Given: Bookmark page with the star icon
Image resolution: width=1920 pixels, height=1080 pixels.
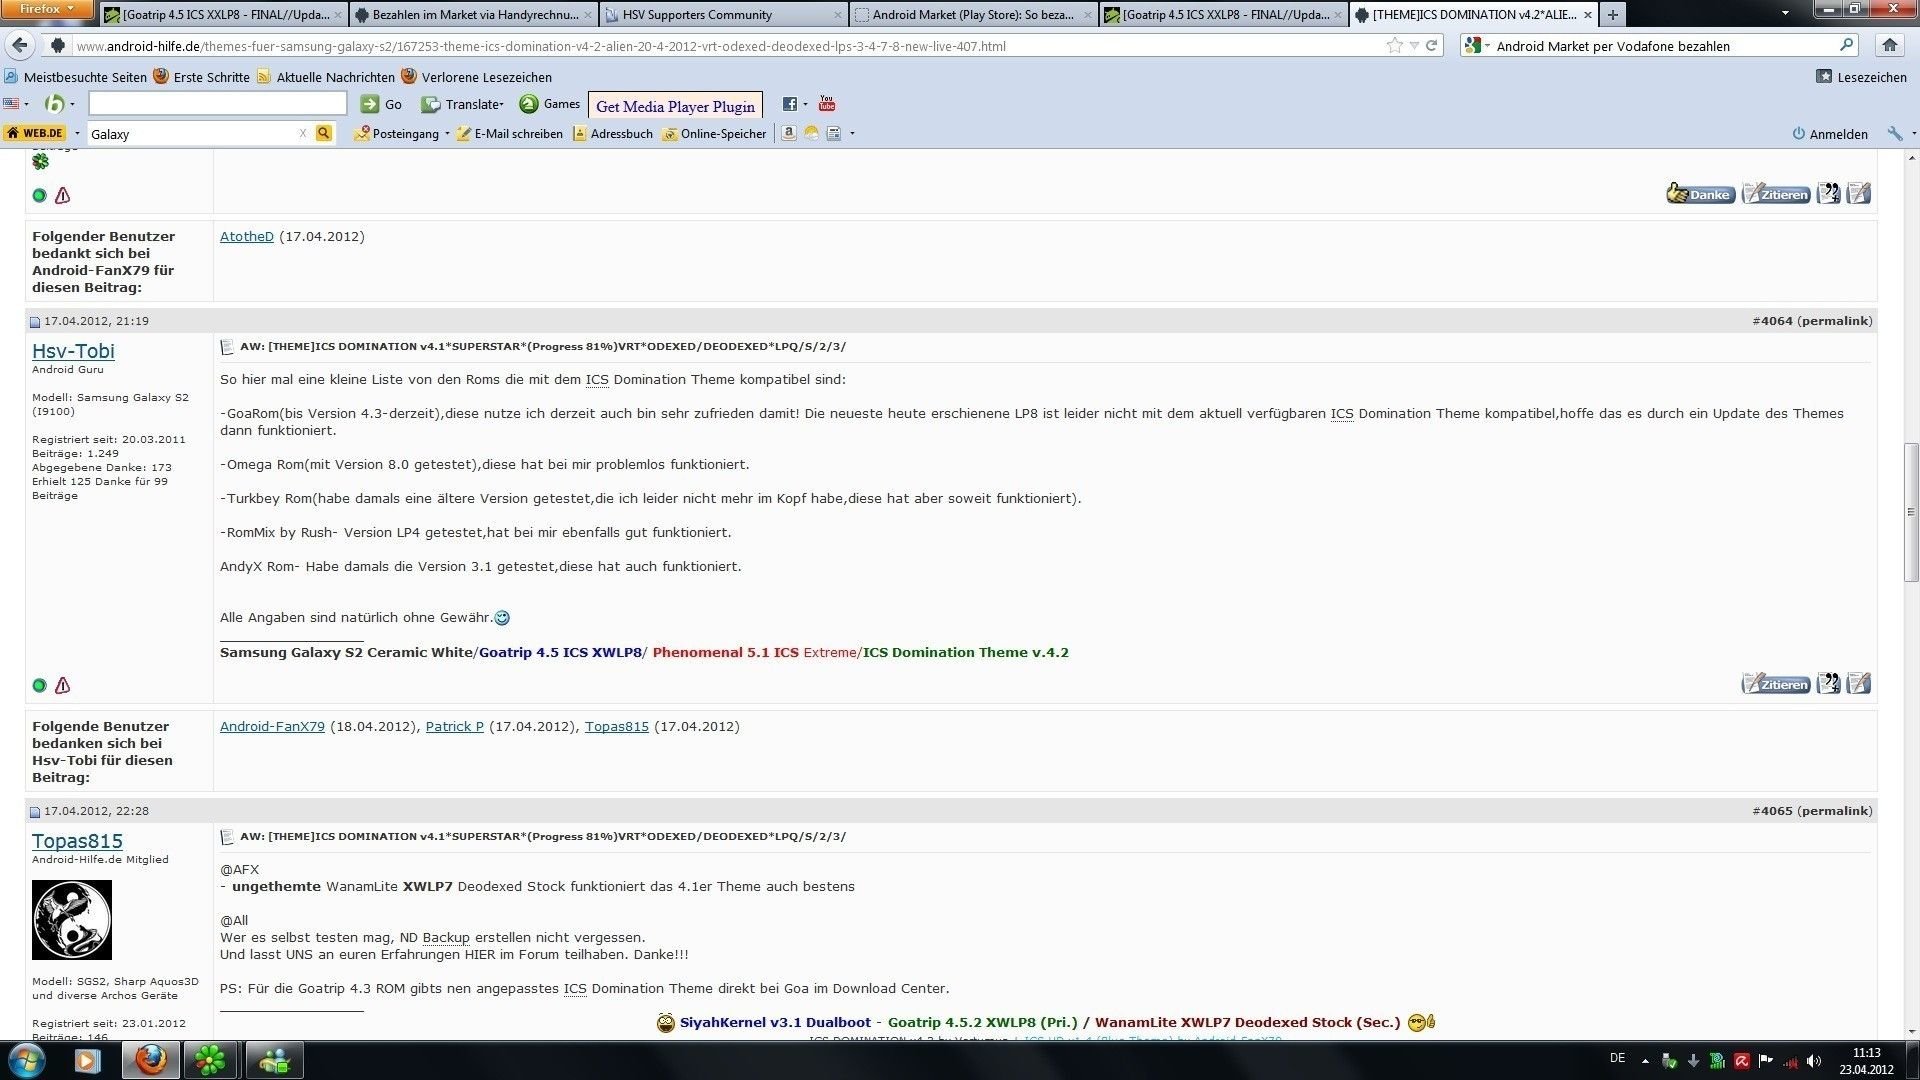Looking at the screenshot, I should 1394,46.
